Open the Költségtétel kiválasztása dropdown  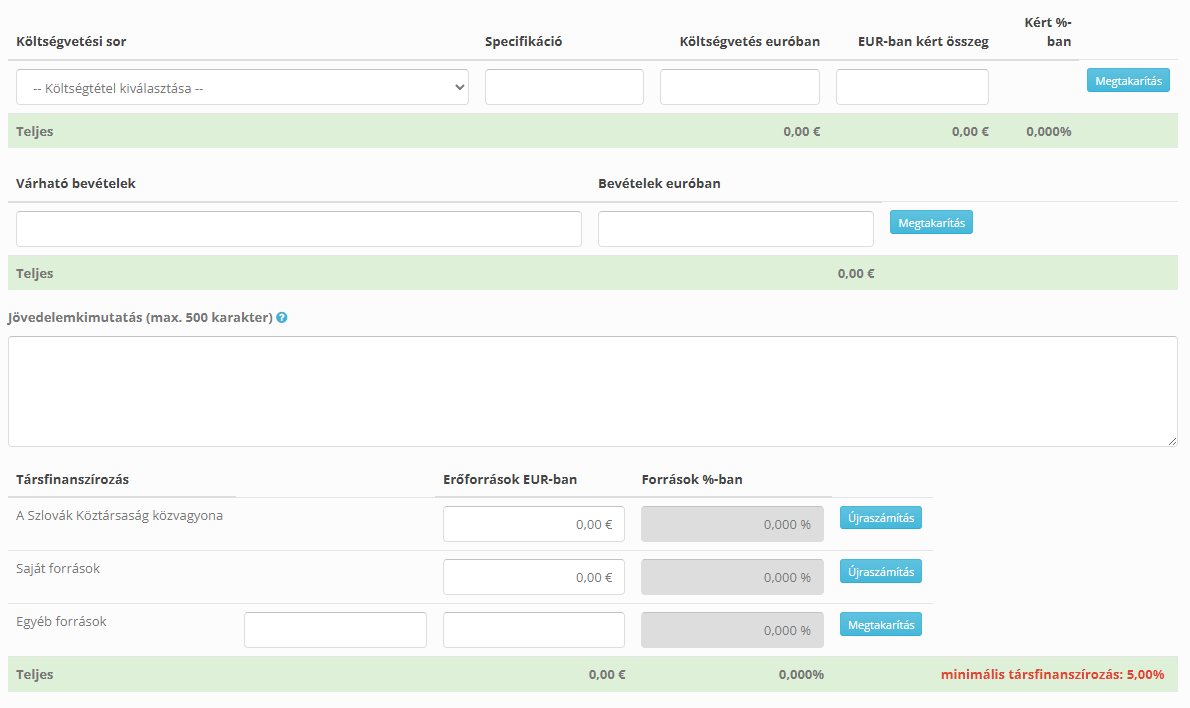tap(242, 87)
